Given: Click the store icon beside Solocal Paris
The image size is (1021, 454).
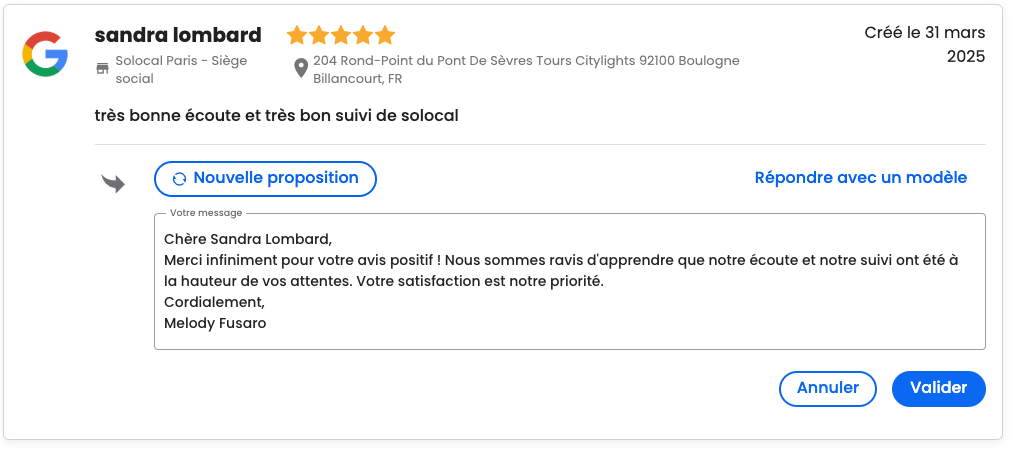Looking at the screenshot, I should pos(102,68).
